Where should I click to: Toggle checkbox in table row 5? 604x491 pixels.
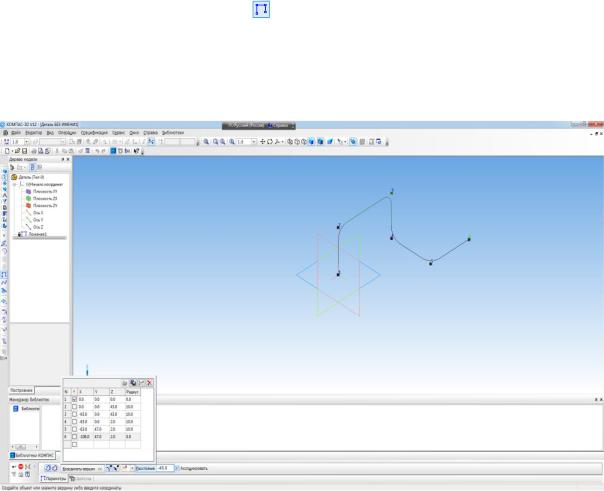click(x=74, y=429)
